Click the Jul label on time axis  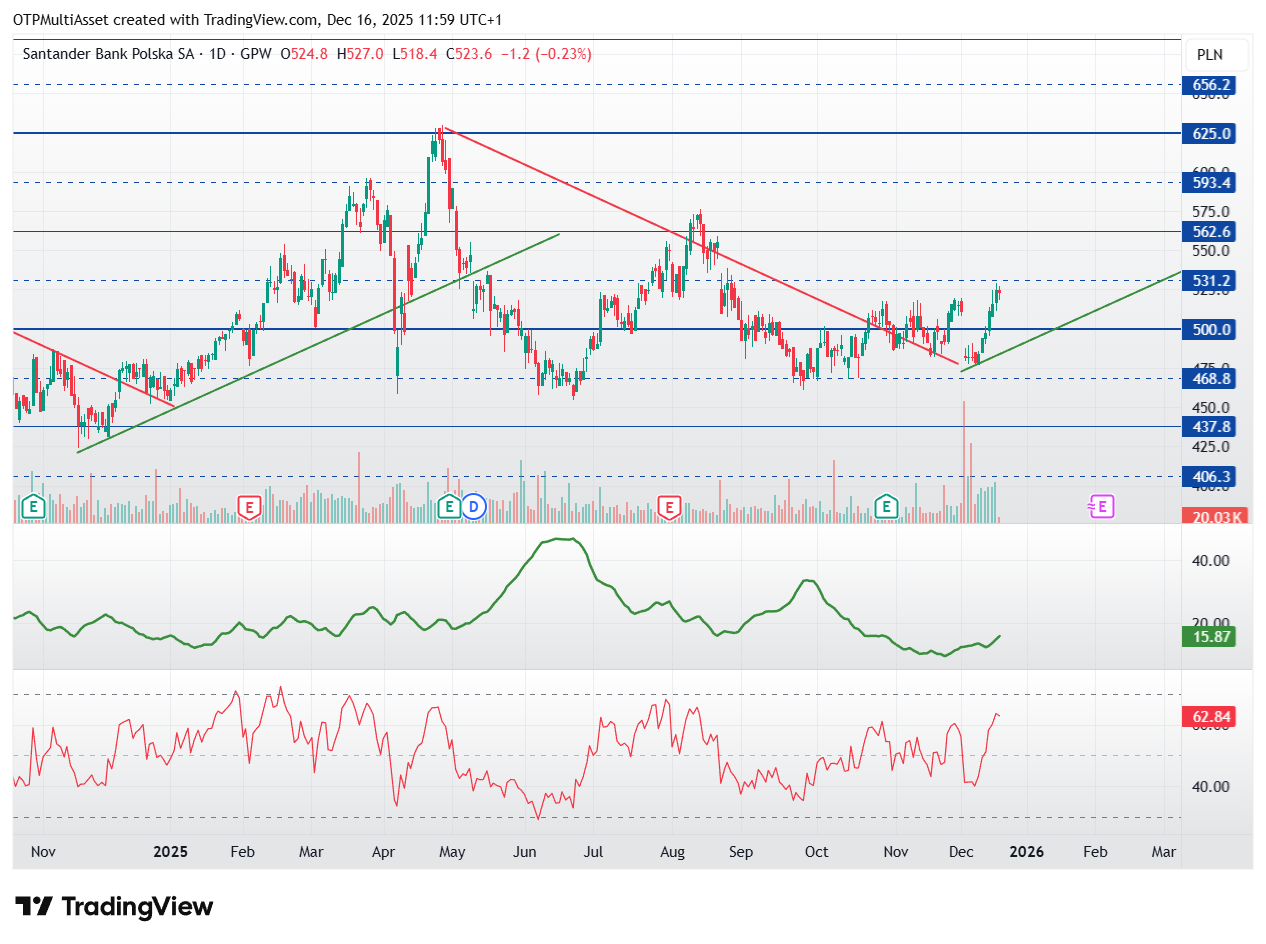click(x=592, y=852)
